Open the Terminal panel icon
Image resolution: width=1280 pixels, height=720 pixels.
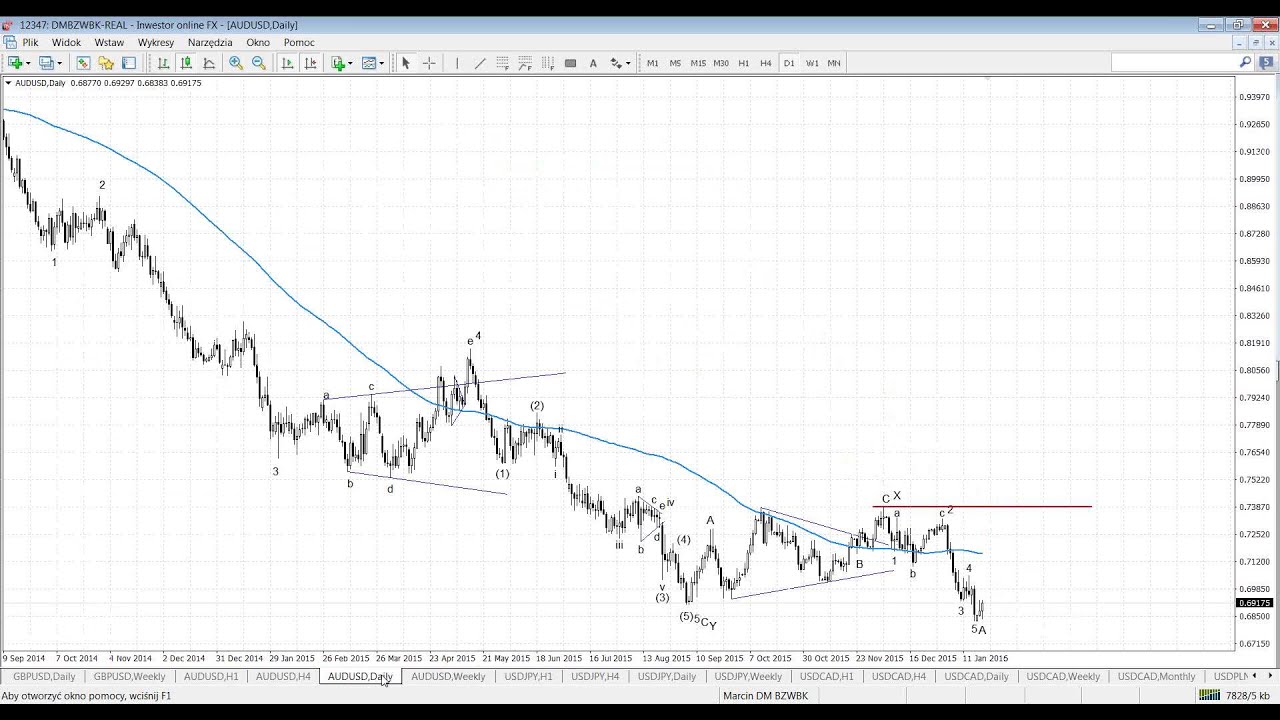(129, 63)
